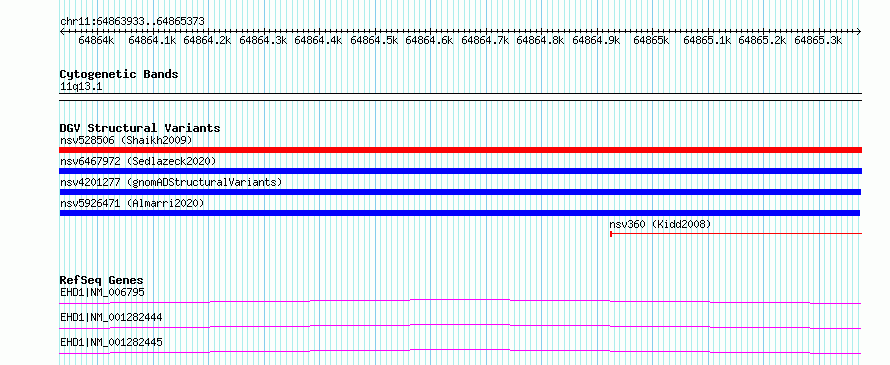Open variant nsv4201277 (gnomADStructuralVariants) label
Viewport: 890px width, 365px height.
point(171,182)
